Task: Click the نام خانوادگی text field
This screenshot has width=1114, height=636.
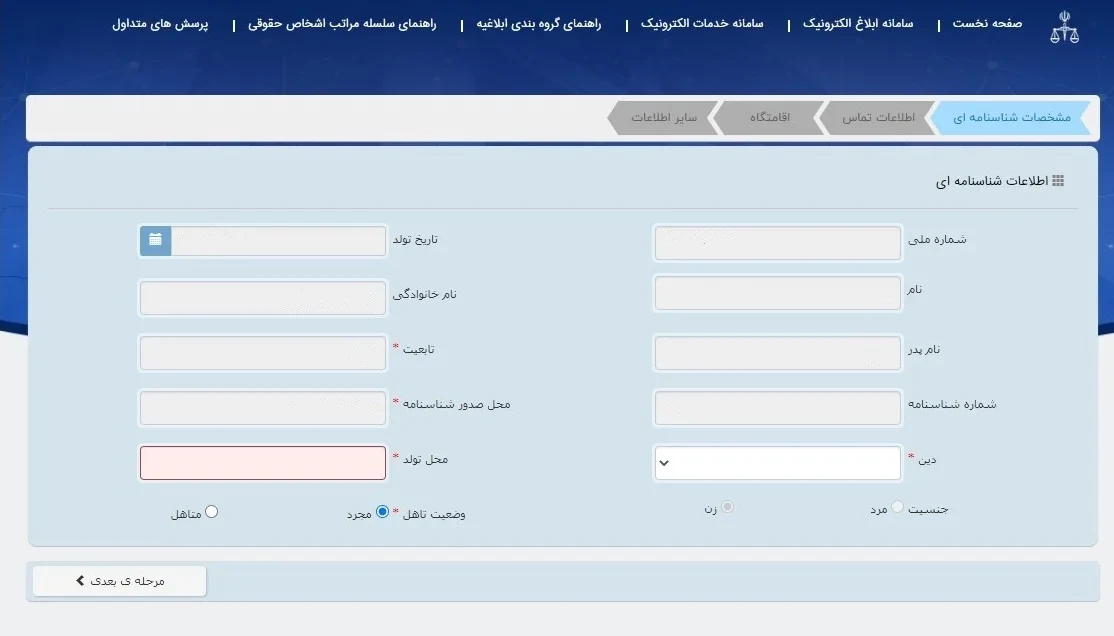Action: coord(263,297)
